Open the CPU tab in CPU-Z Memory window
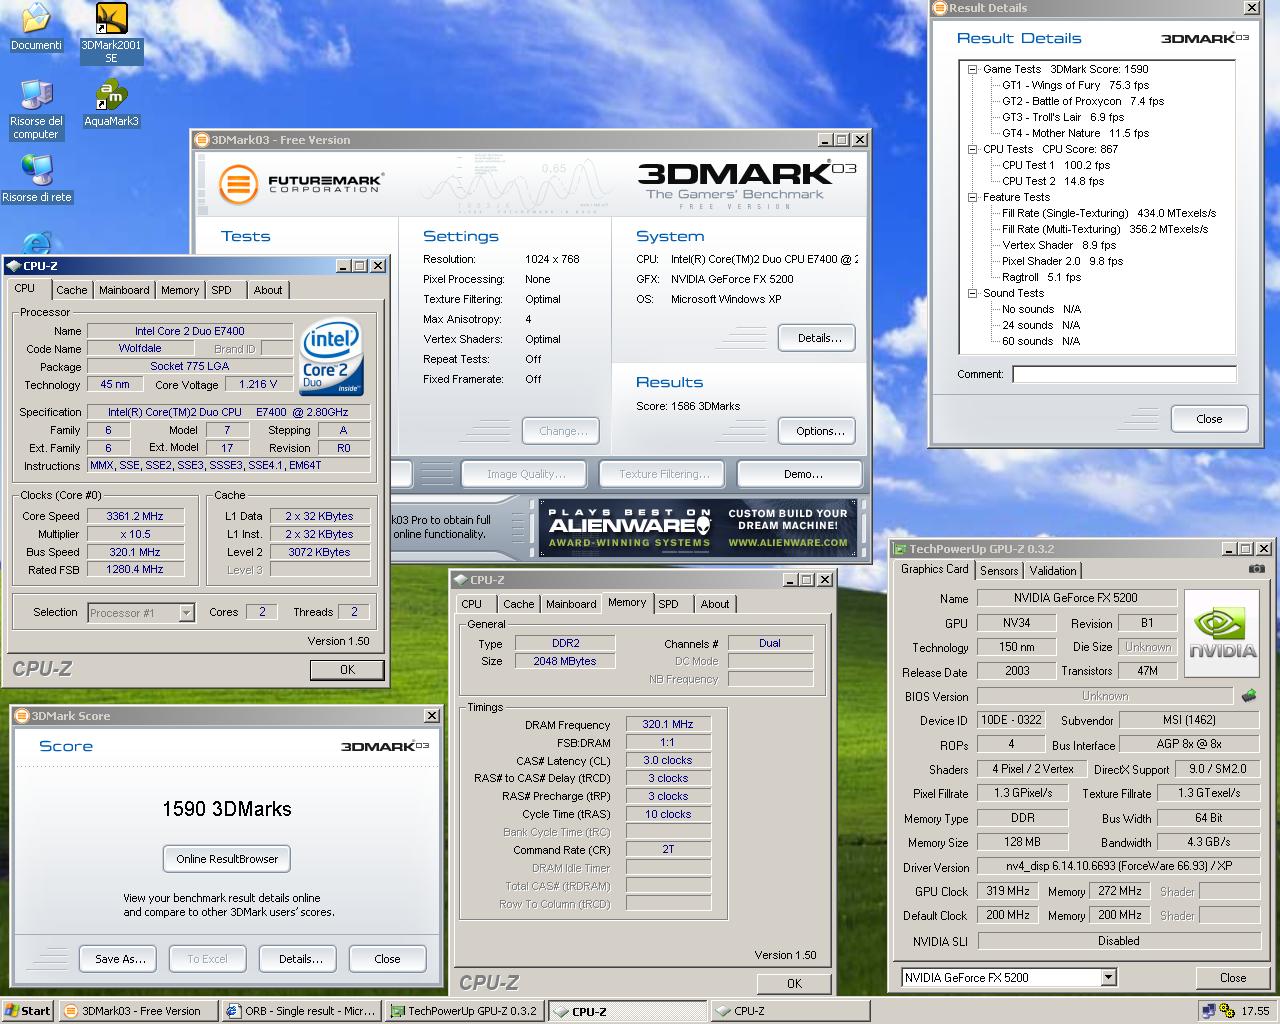 coord(472,604)
